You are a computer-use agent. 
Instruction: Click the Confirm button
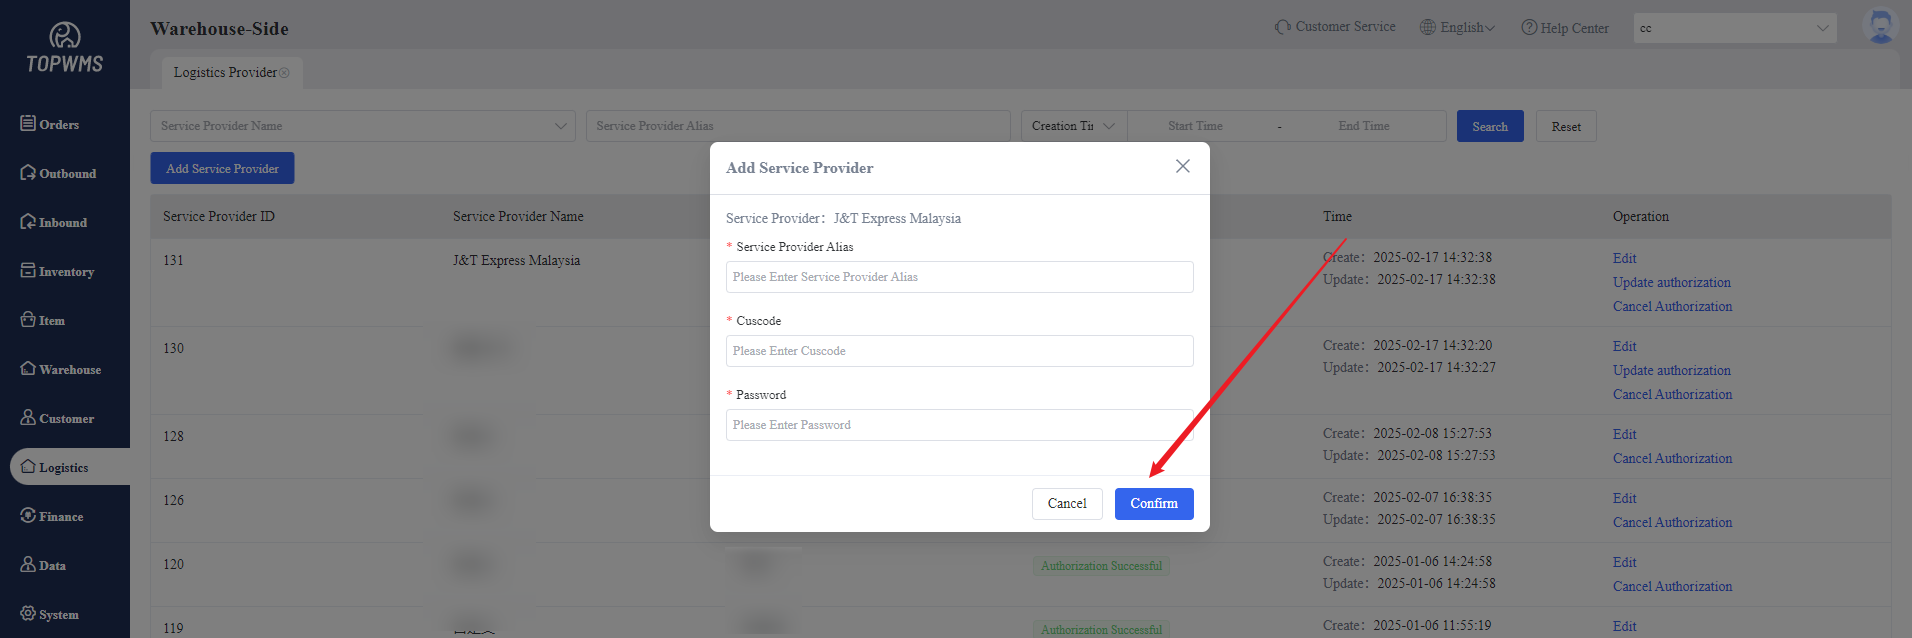click(1153, 504)
